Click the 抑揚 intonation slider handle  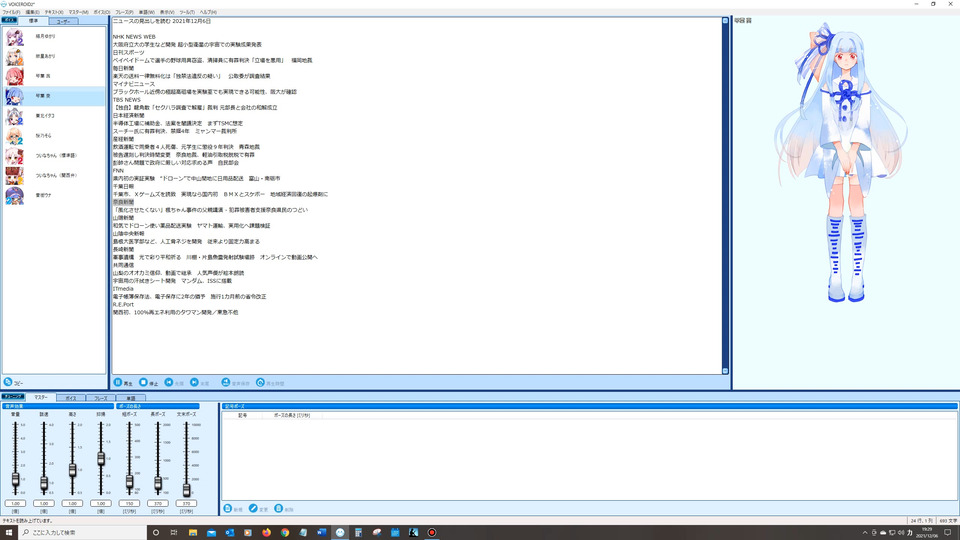(x=101, y=459)
